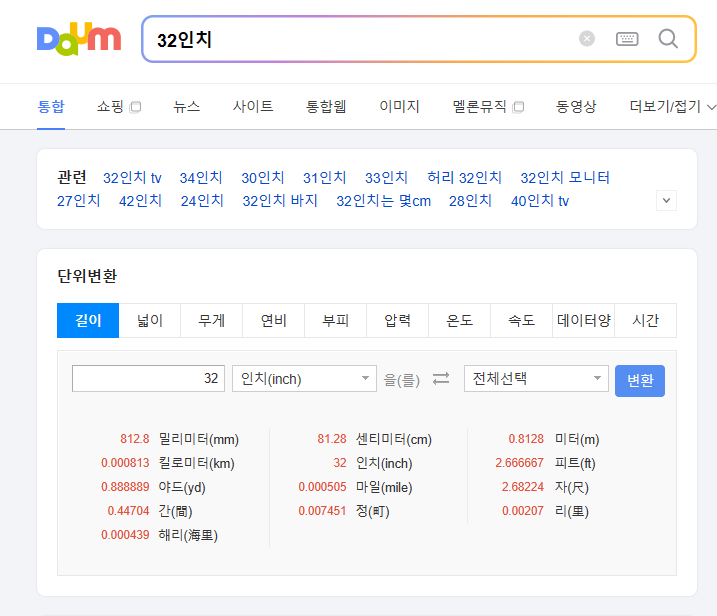Open the 동영상 tab
The image size is (717, 616).
[x=576, y=107]
